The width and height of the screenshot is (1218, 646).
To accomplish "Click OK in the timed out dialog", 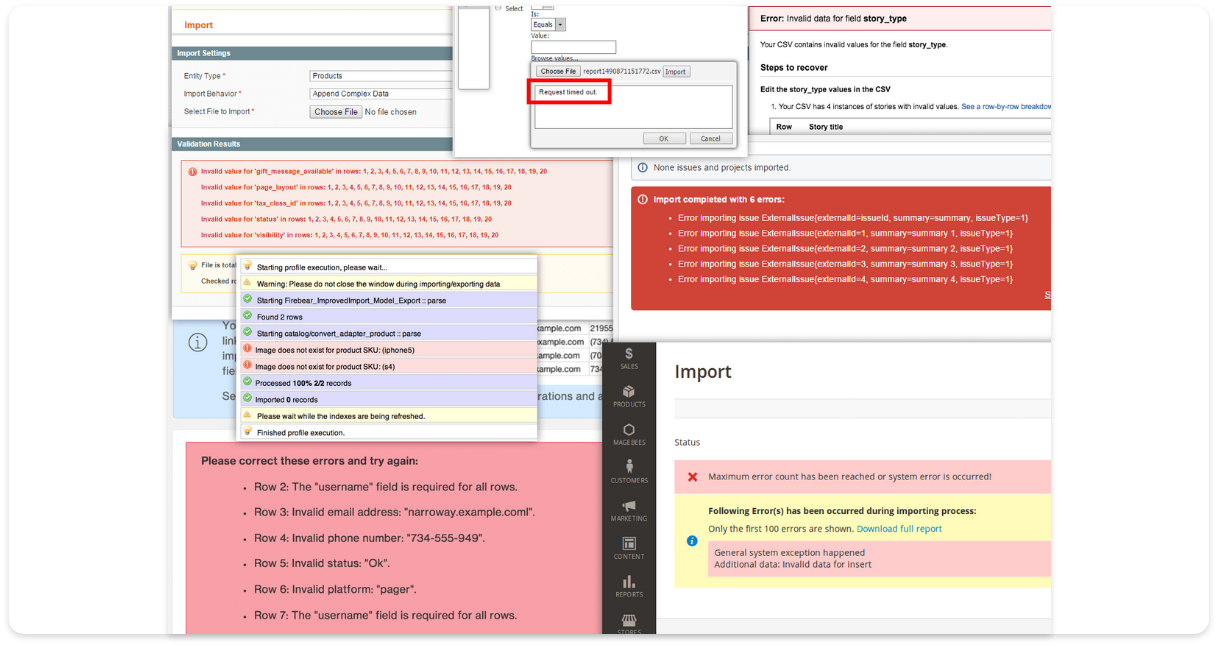I will point(664,139).
